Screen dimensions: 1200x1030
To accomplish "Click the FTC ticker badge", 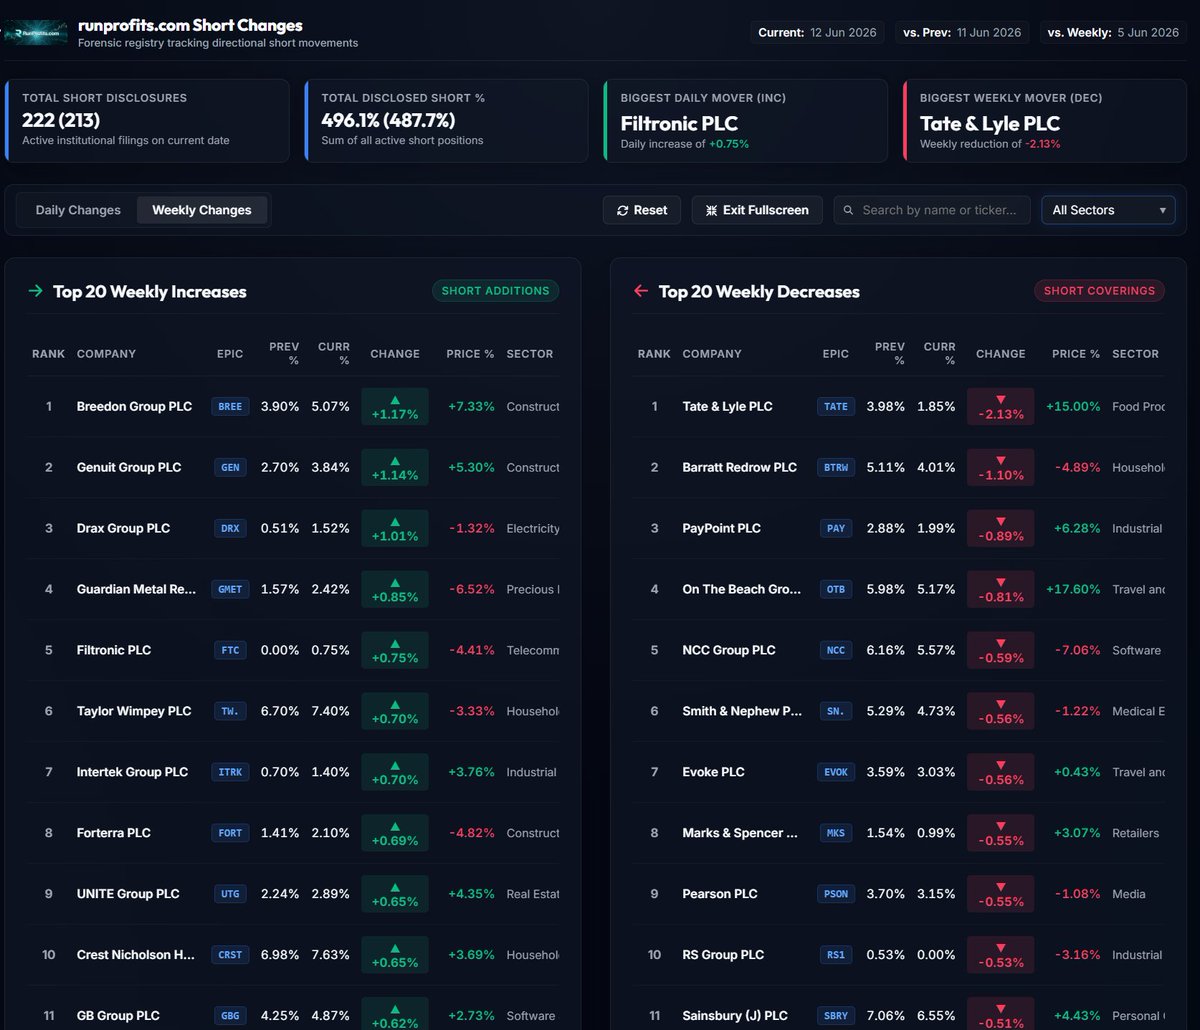I will click(x=230, y=650).
